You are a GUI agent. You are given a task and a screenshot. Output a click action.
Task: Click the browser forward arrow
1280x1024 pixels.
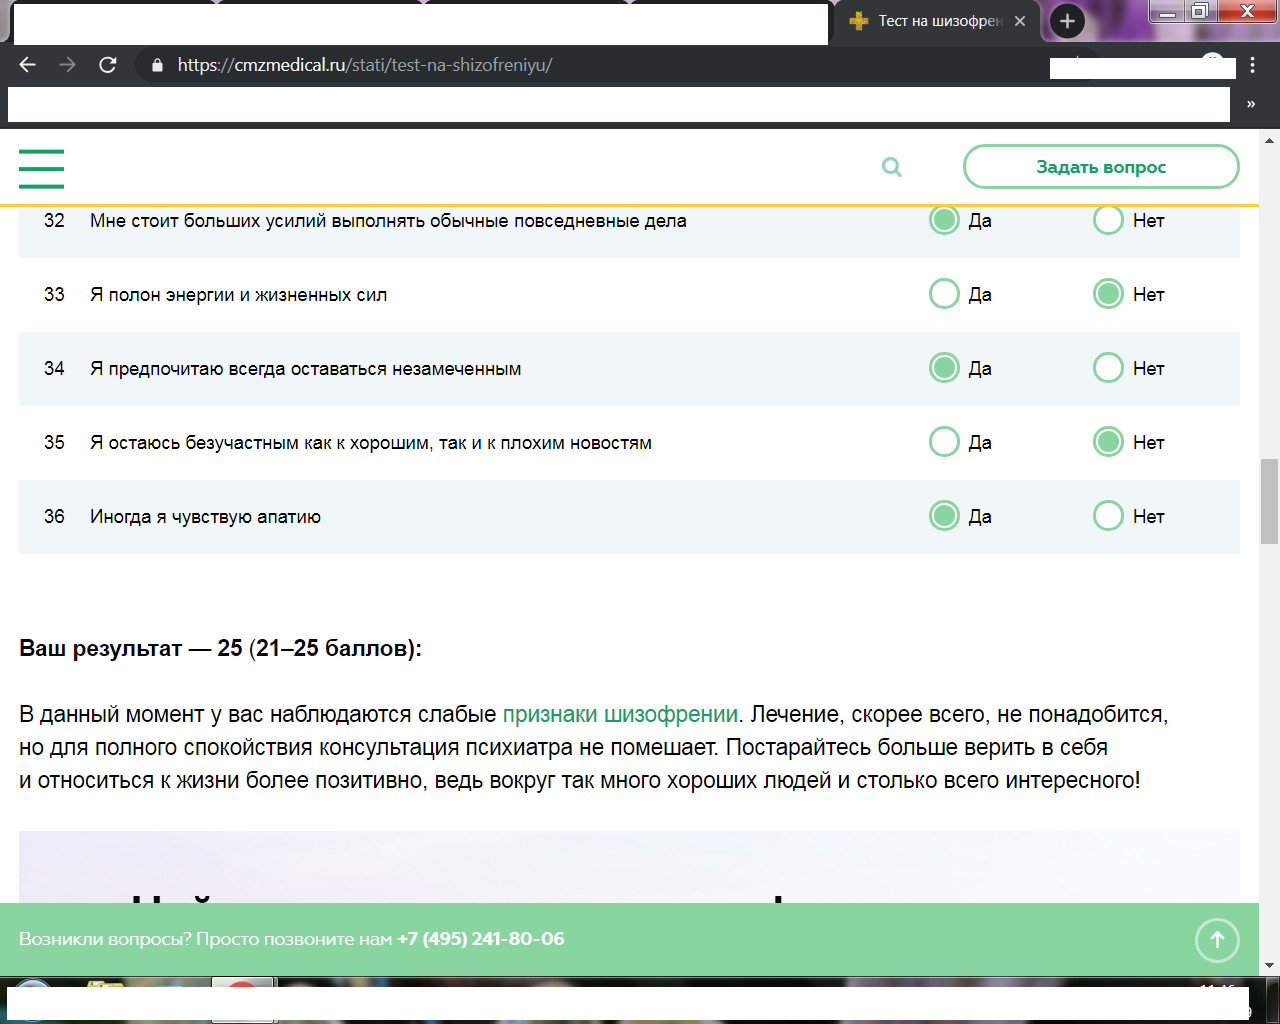coord(68,65)
